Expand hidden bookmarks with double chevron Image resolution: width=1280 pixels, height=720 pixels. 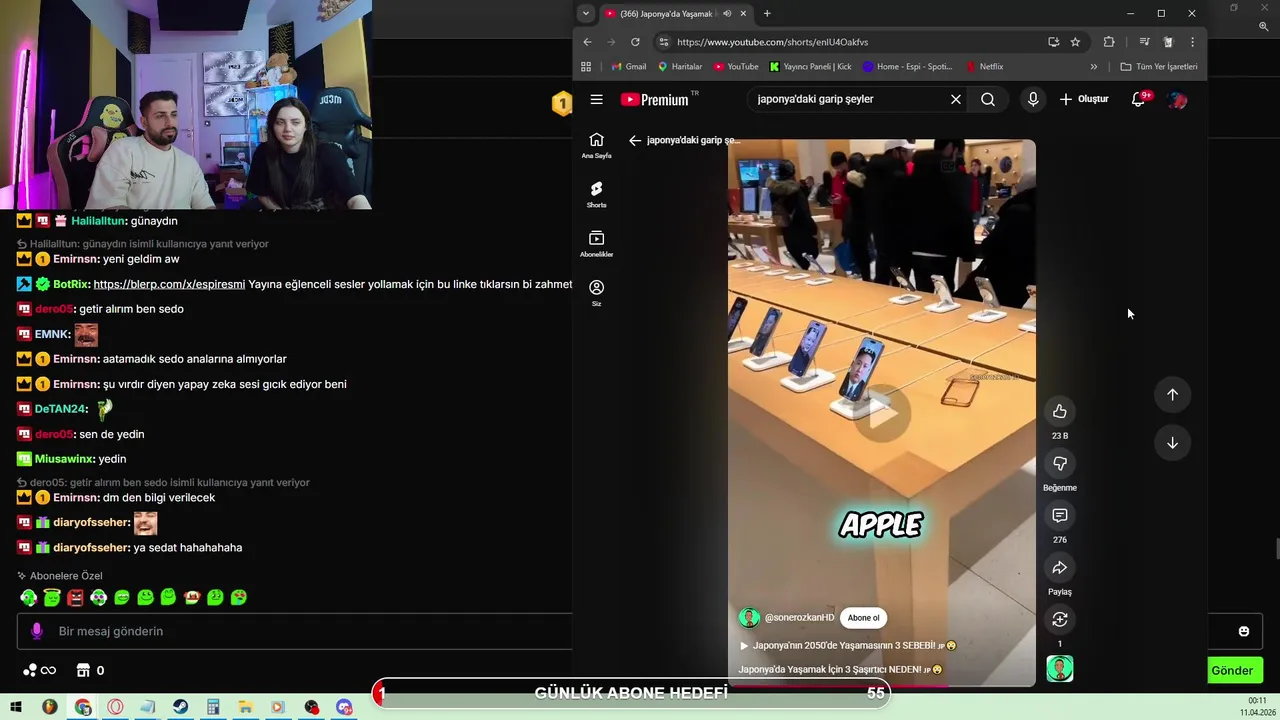click(1093, 67)
